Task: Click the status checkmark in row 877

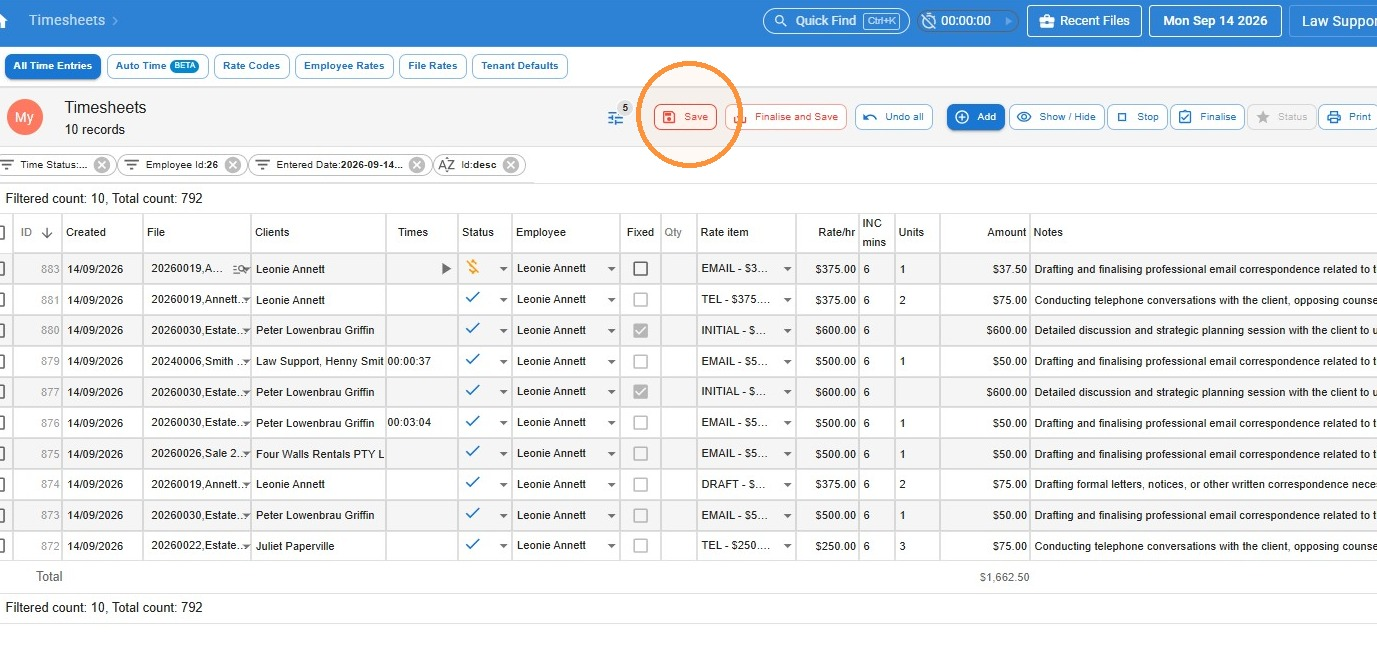Action: [473, 390]
